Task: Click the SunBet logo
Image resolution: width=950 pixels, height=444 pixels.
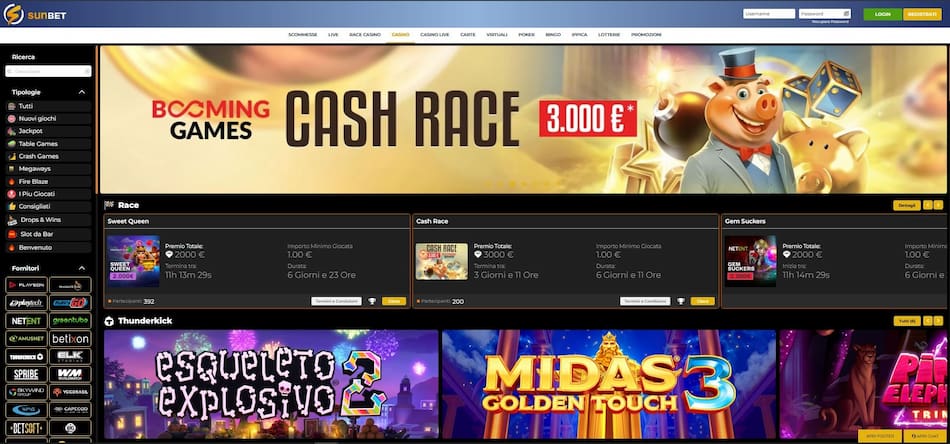Action: point(35,15)
